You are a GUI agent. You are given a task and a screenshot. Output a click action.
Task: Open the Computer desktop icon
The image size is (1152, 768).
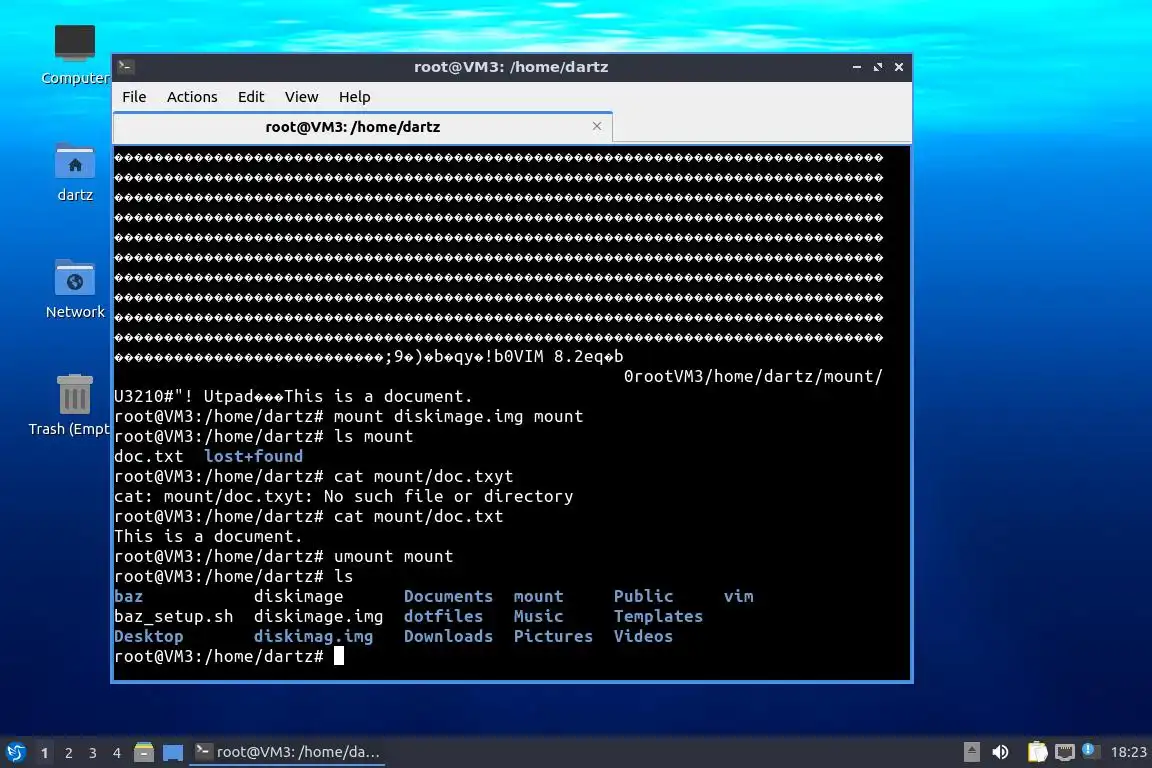point(74,54)
